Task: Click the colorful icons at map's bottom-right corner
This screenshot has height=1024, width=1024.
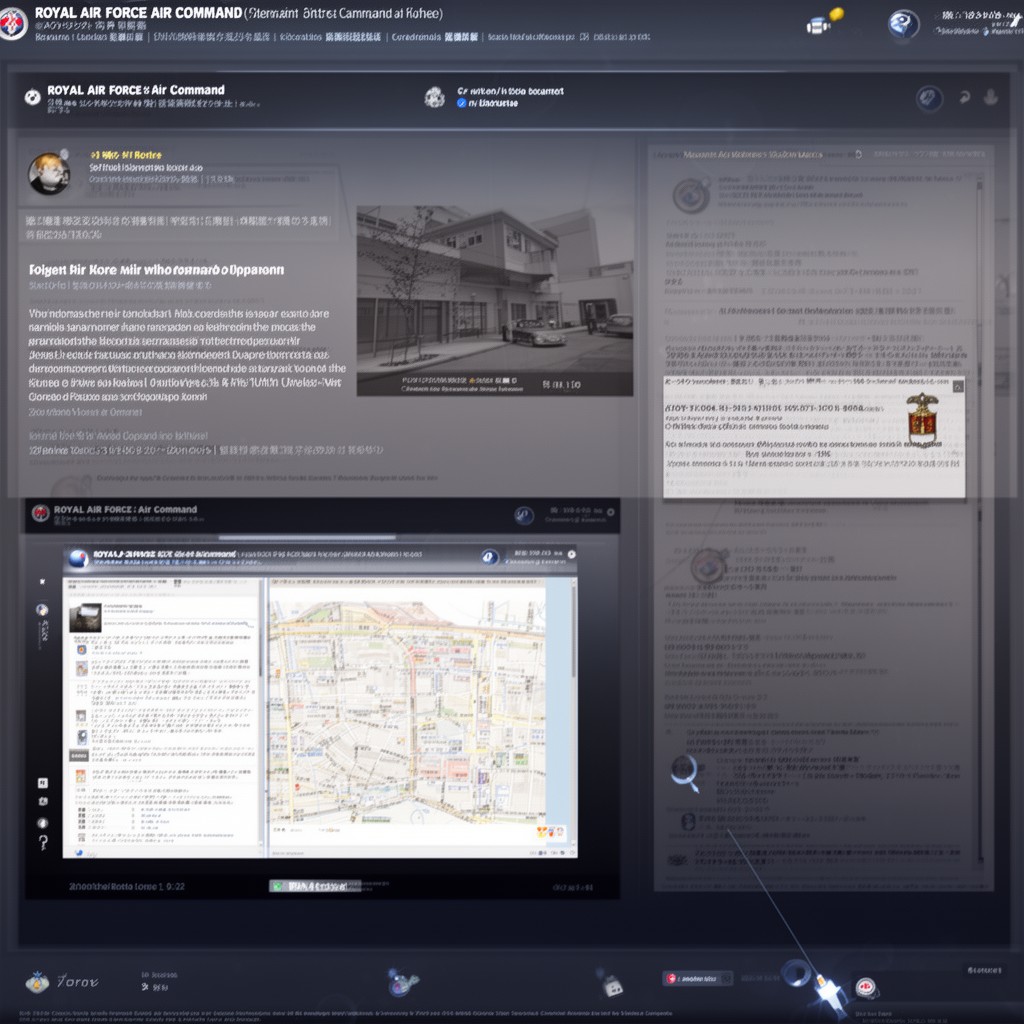Action: coord(550,832)
